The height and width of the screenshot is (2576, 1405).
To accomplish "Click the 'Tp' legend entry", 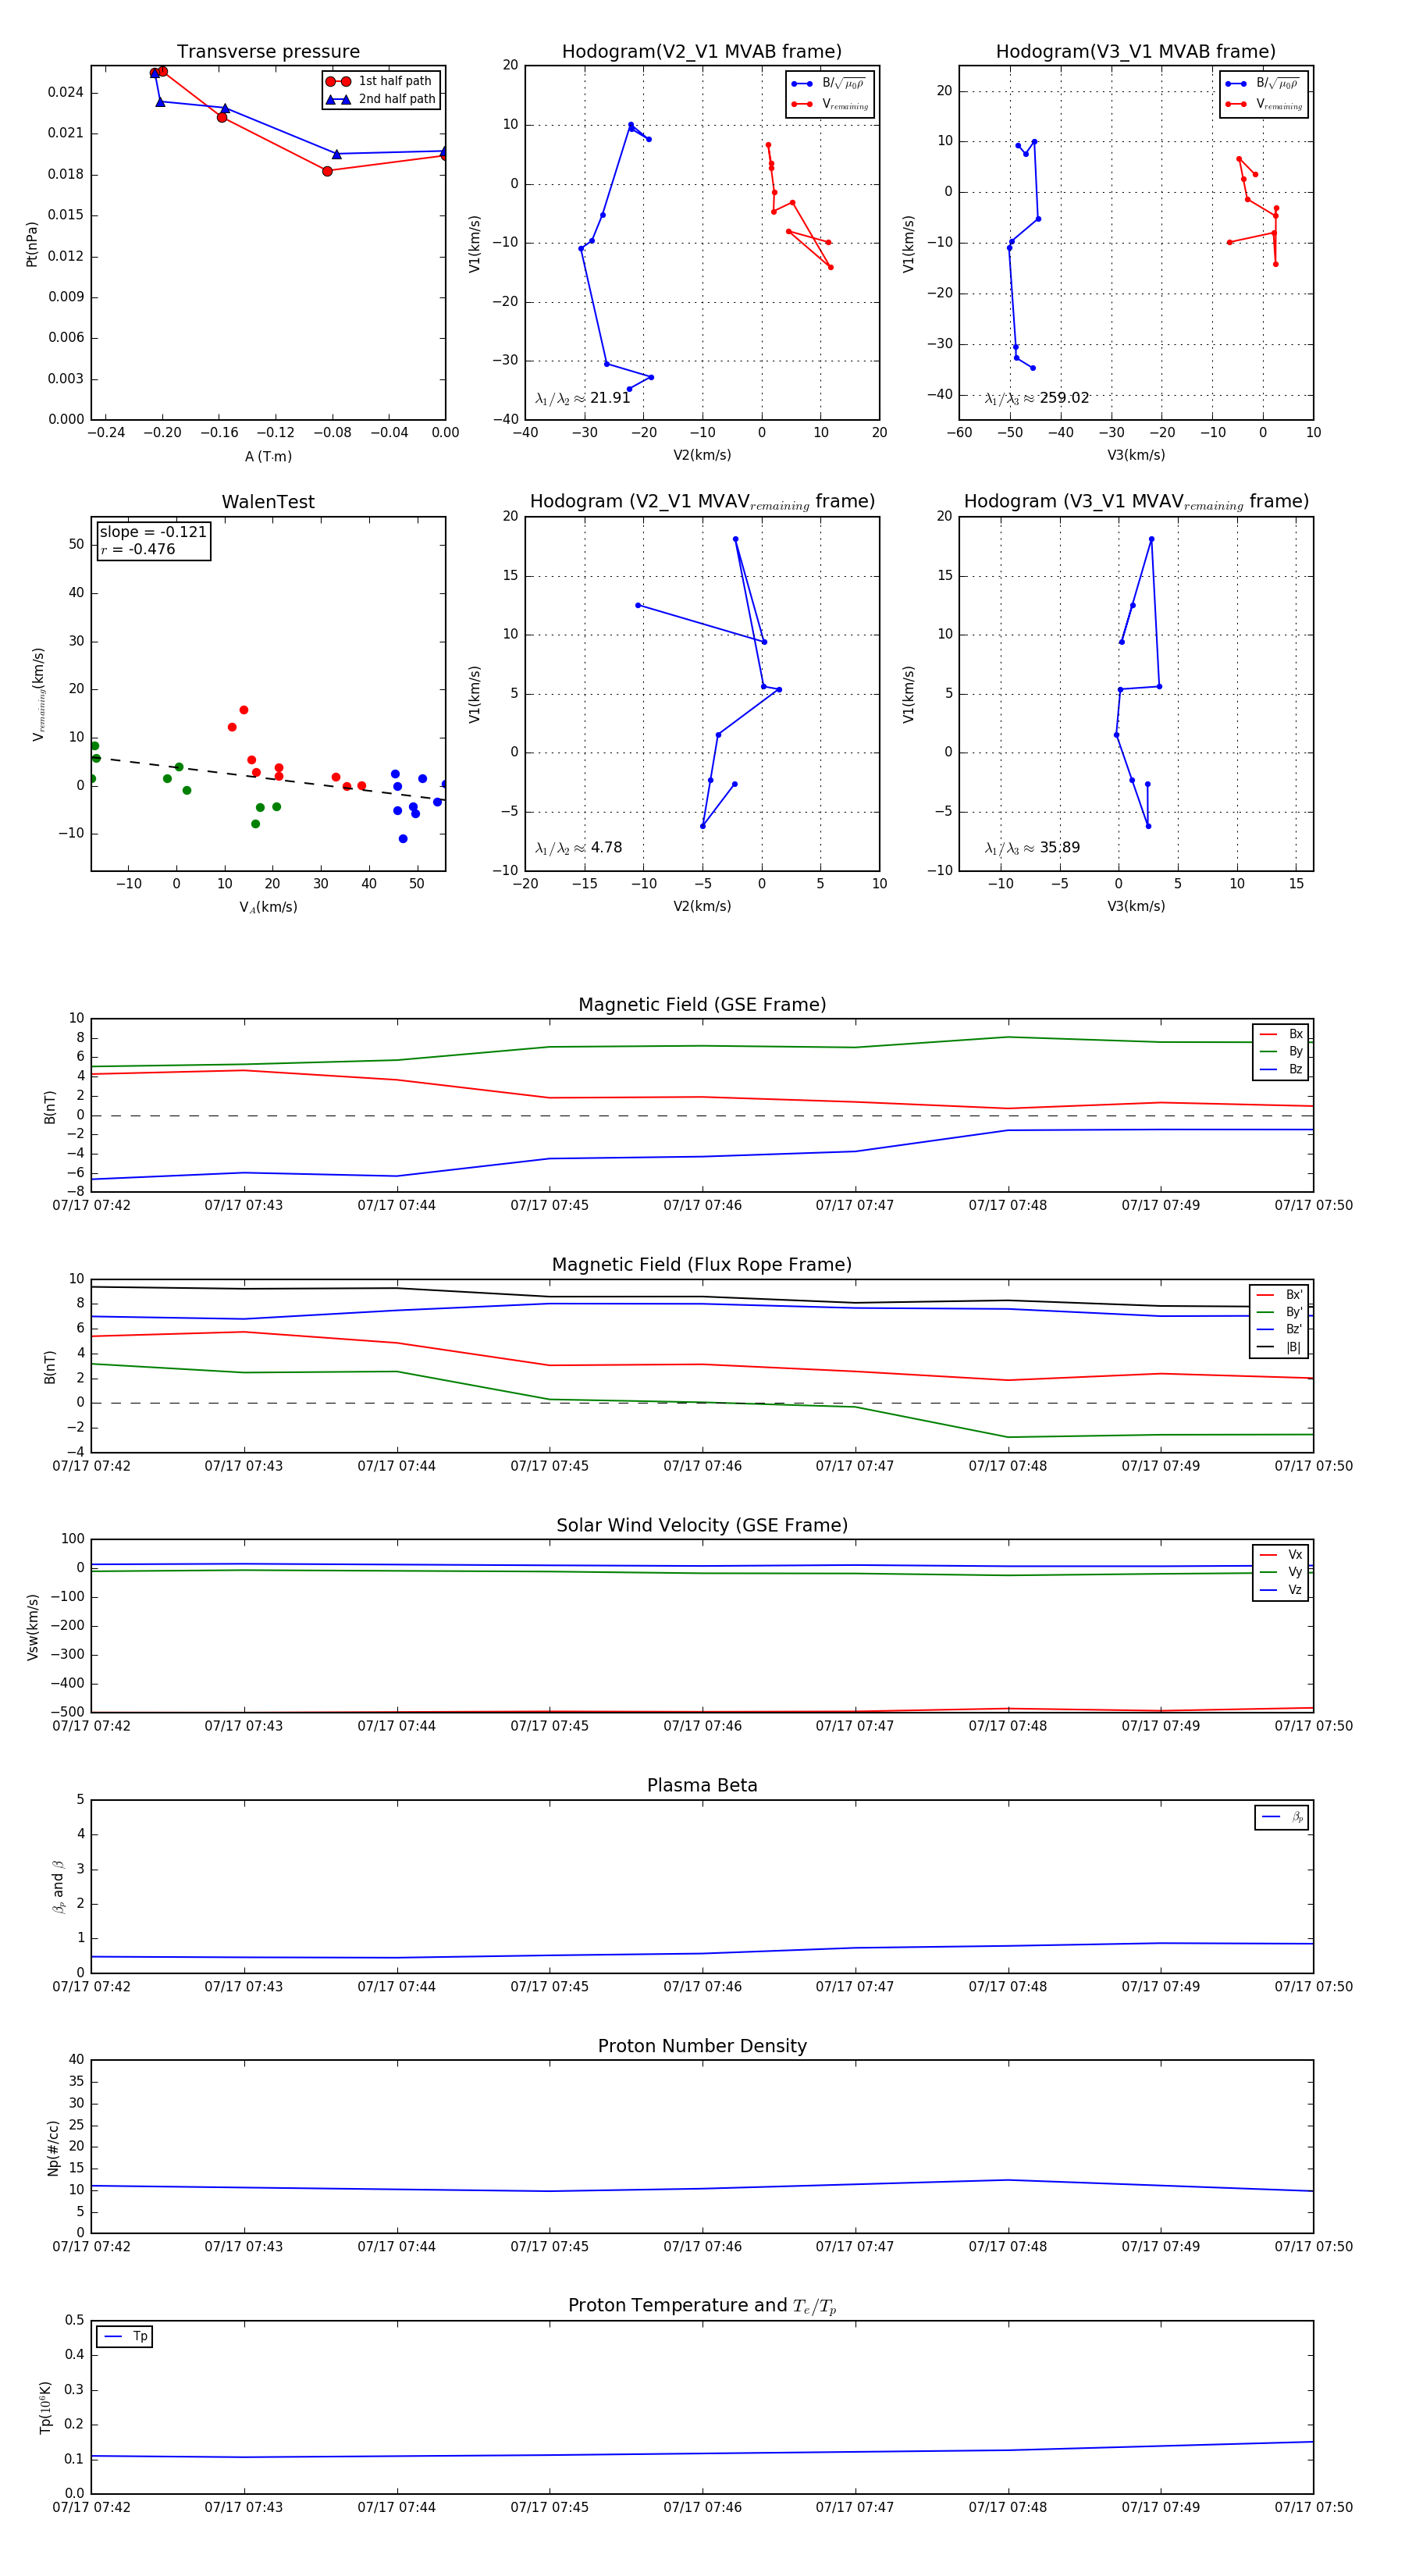I will tap(125, 2337).
